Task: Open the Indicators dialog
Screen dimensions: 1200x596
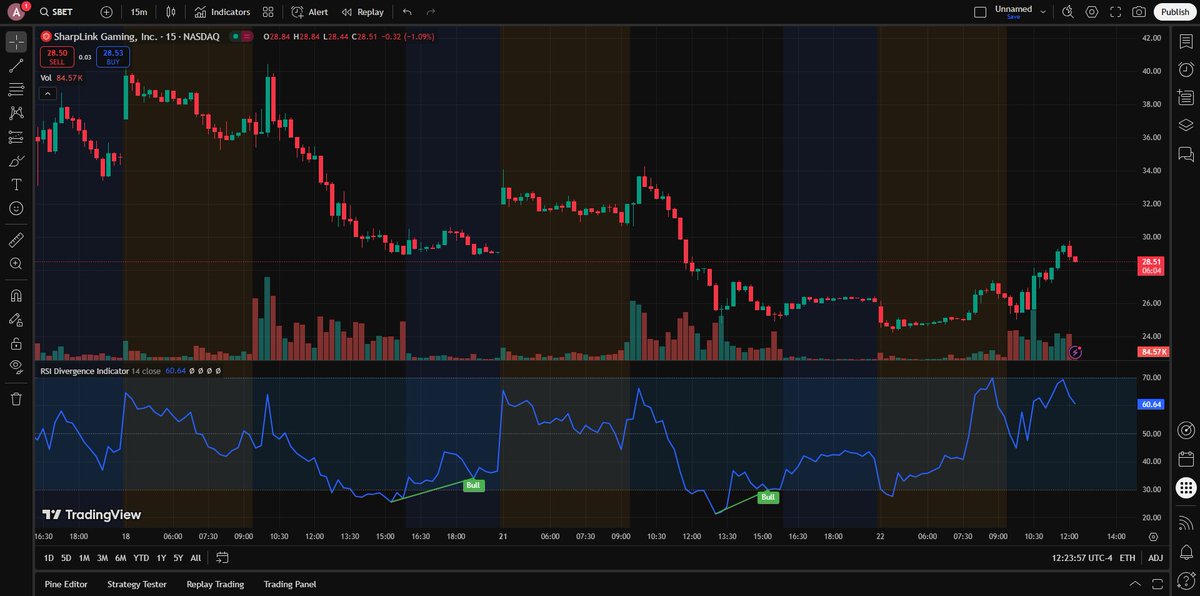Action: coord(222,12)
